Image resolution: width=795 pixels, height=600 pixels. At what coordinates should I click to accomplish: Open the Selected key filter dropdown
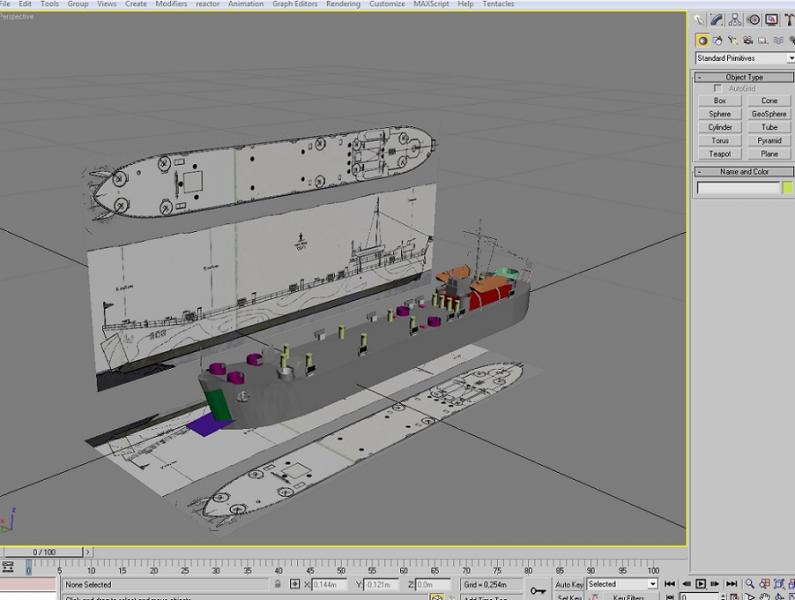pos(622,584)
